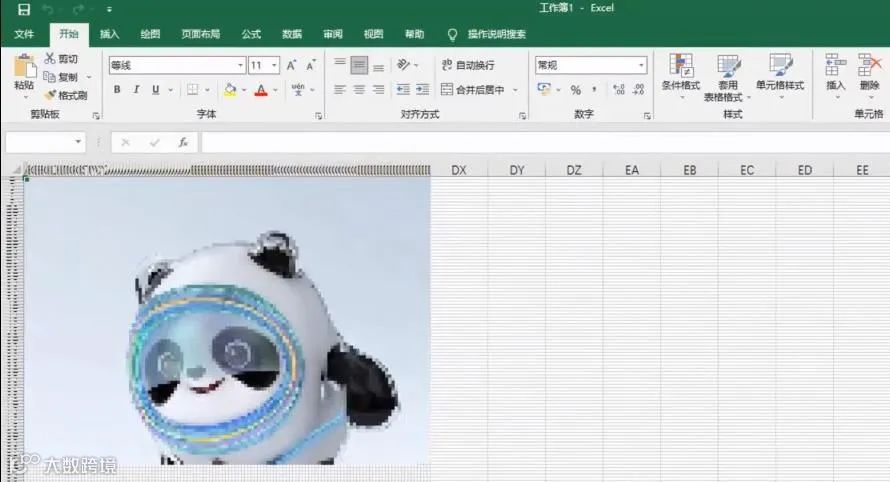Screen dimensions: 890x482
Task: Select the 开始 ribbon tab
Action: tap(69, 34)
